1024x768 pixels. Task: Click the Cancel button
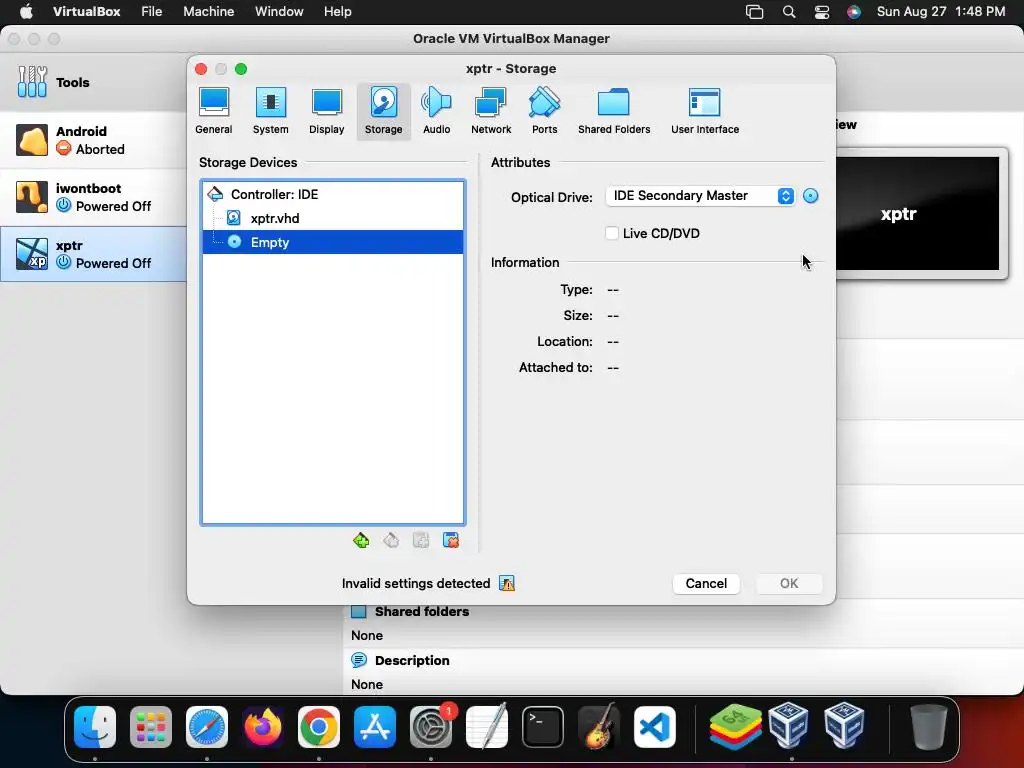click(706, 584)
